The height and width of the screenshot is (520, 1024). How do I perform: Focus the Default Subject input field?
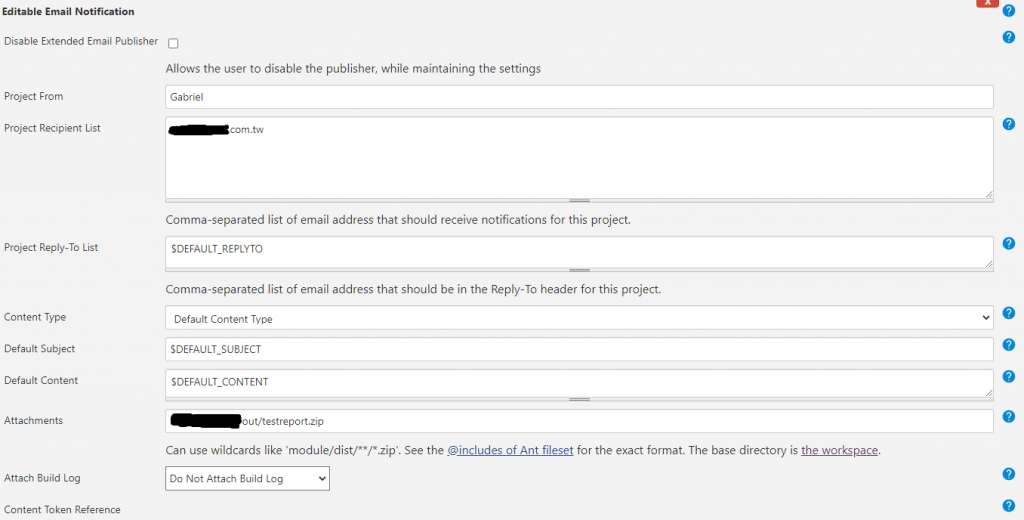tap(579, 349)
